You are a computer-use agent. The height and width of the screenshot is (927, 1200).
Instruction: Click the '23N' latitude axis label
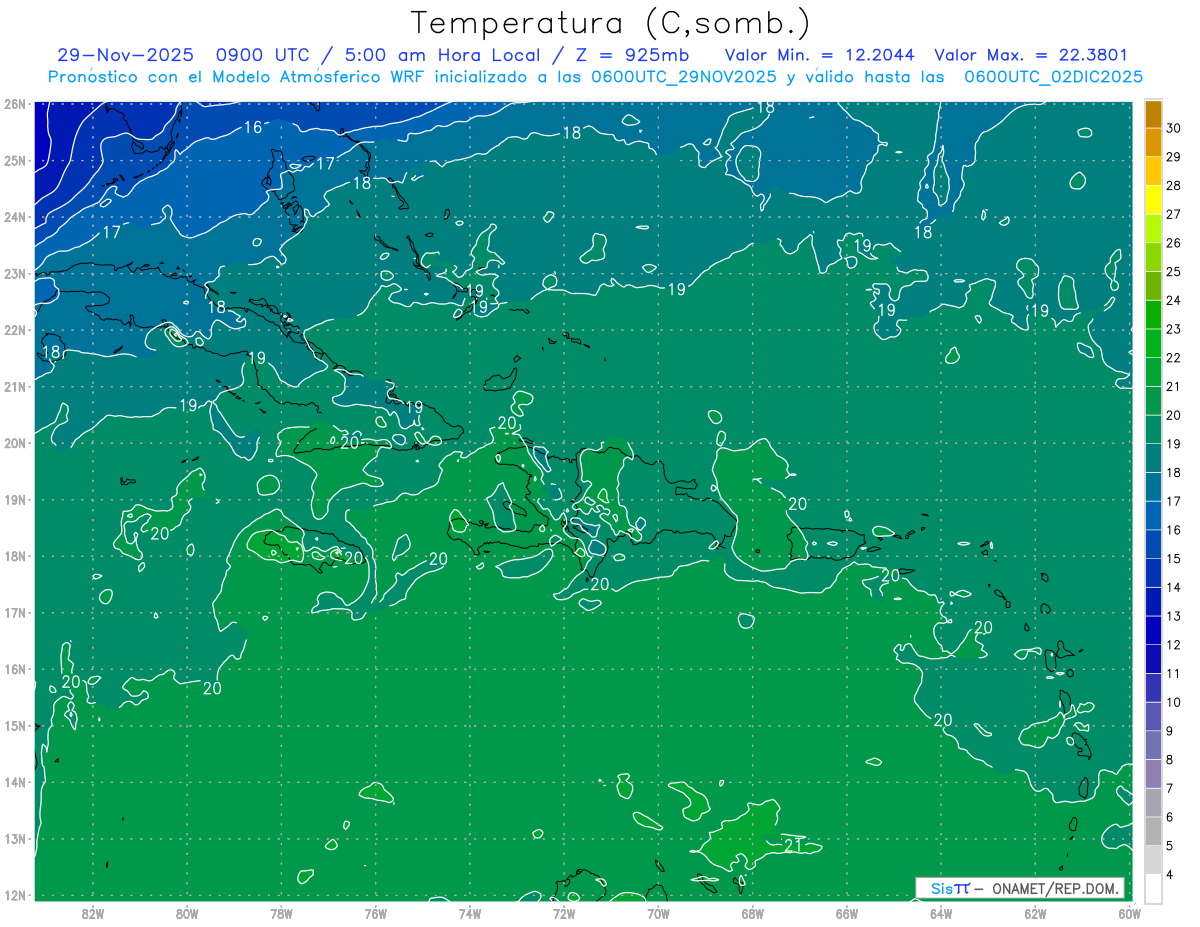14,273
